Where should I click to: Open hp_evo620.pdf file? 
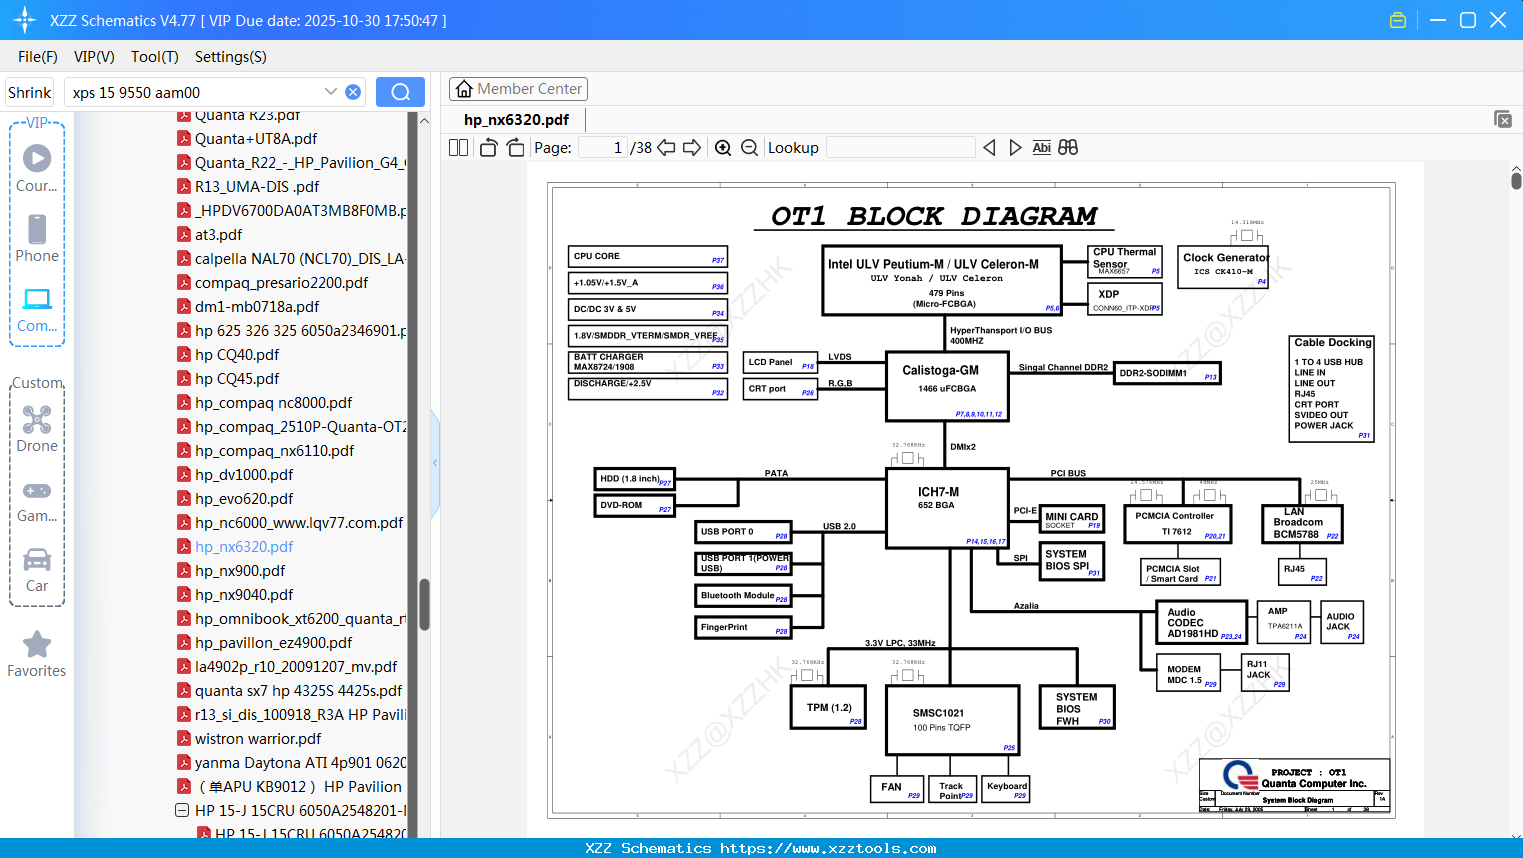tap(244, 499)
